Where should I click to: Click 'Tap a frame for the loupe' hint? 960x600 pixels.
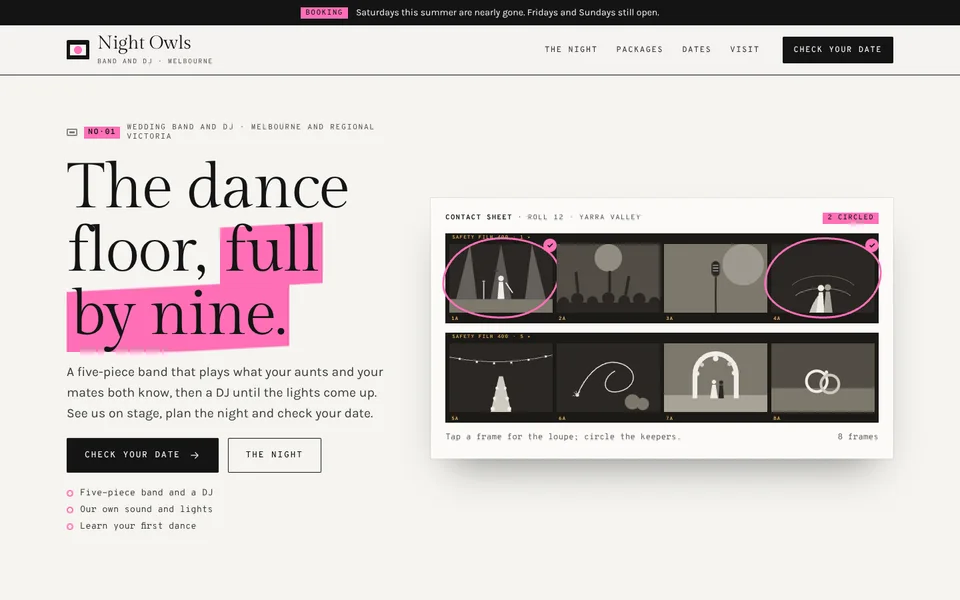pyautogui.click(x=563, y=437)
